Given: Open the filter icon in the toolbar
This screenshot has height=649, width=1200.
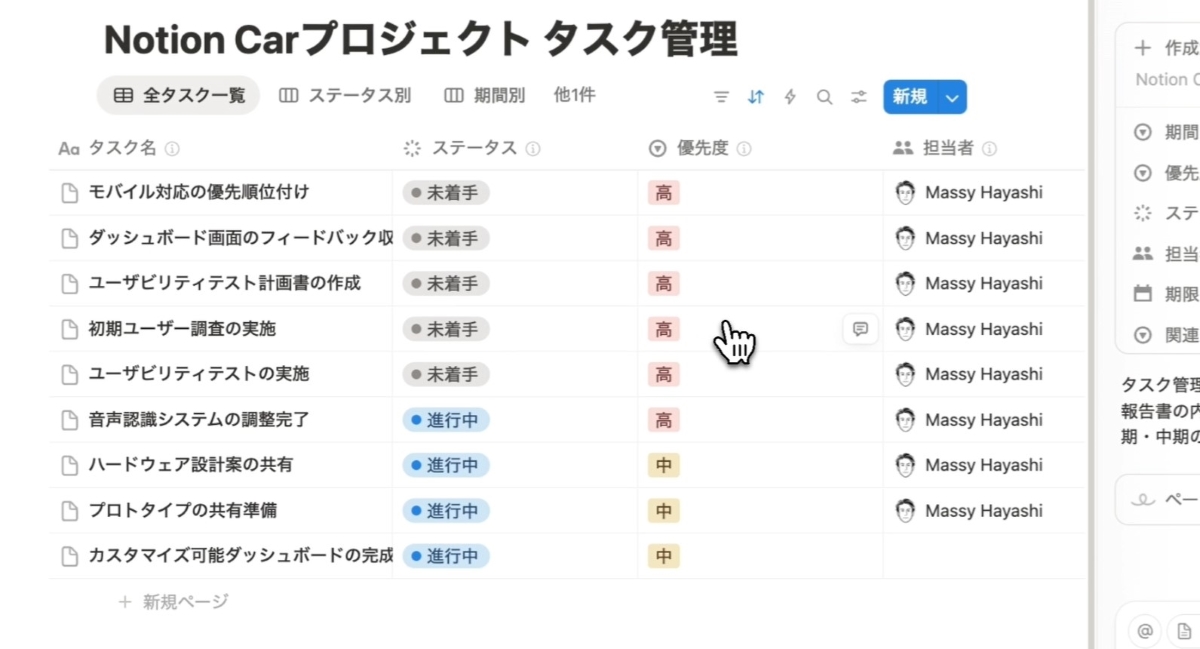Looking at the screenshot, I should coord(721,97).
